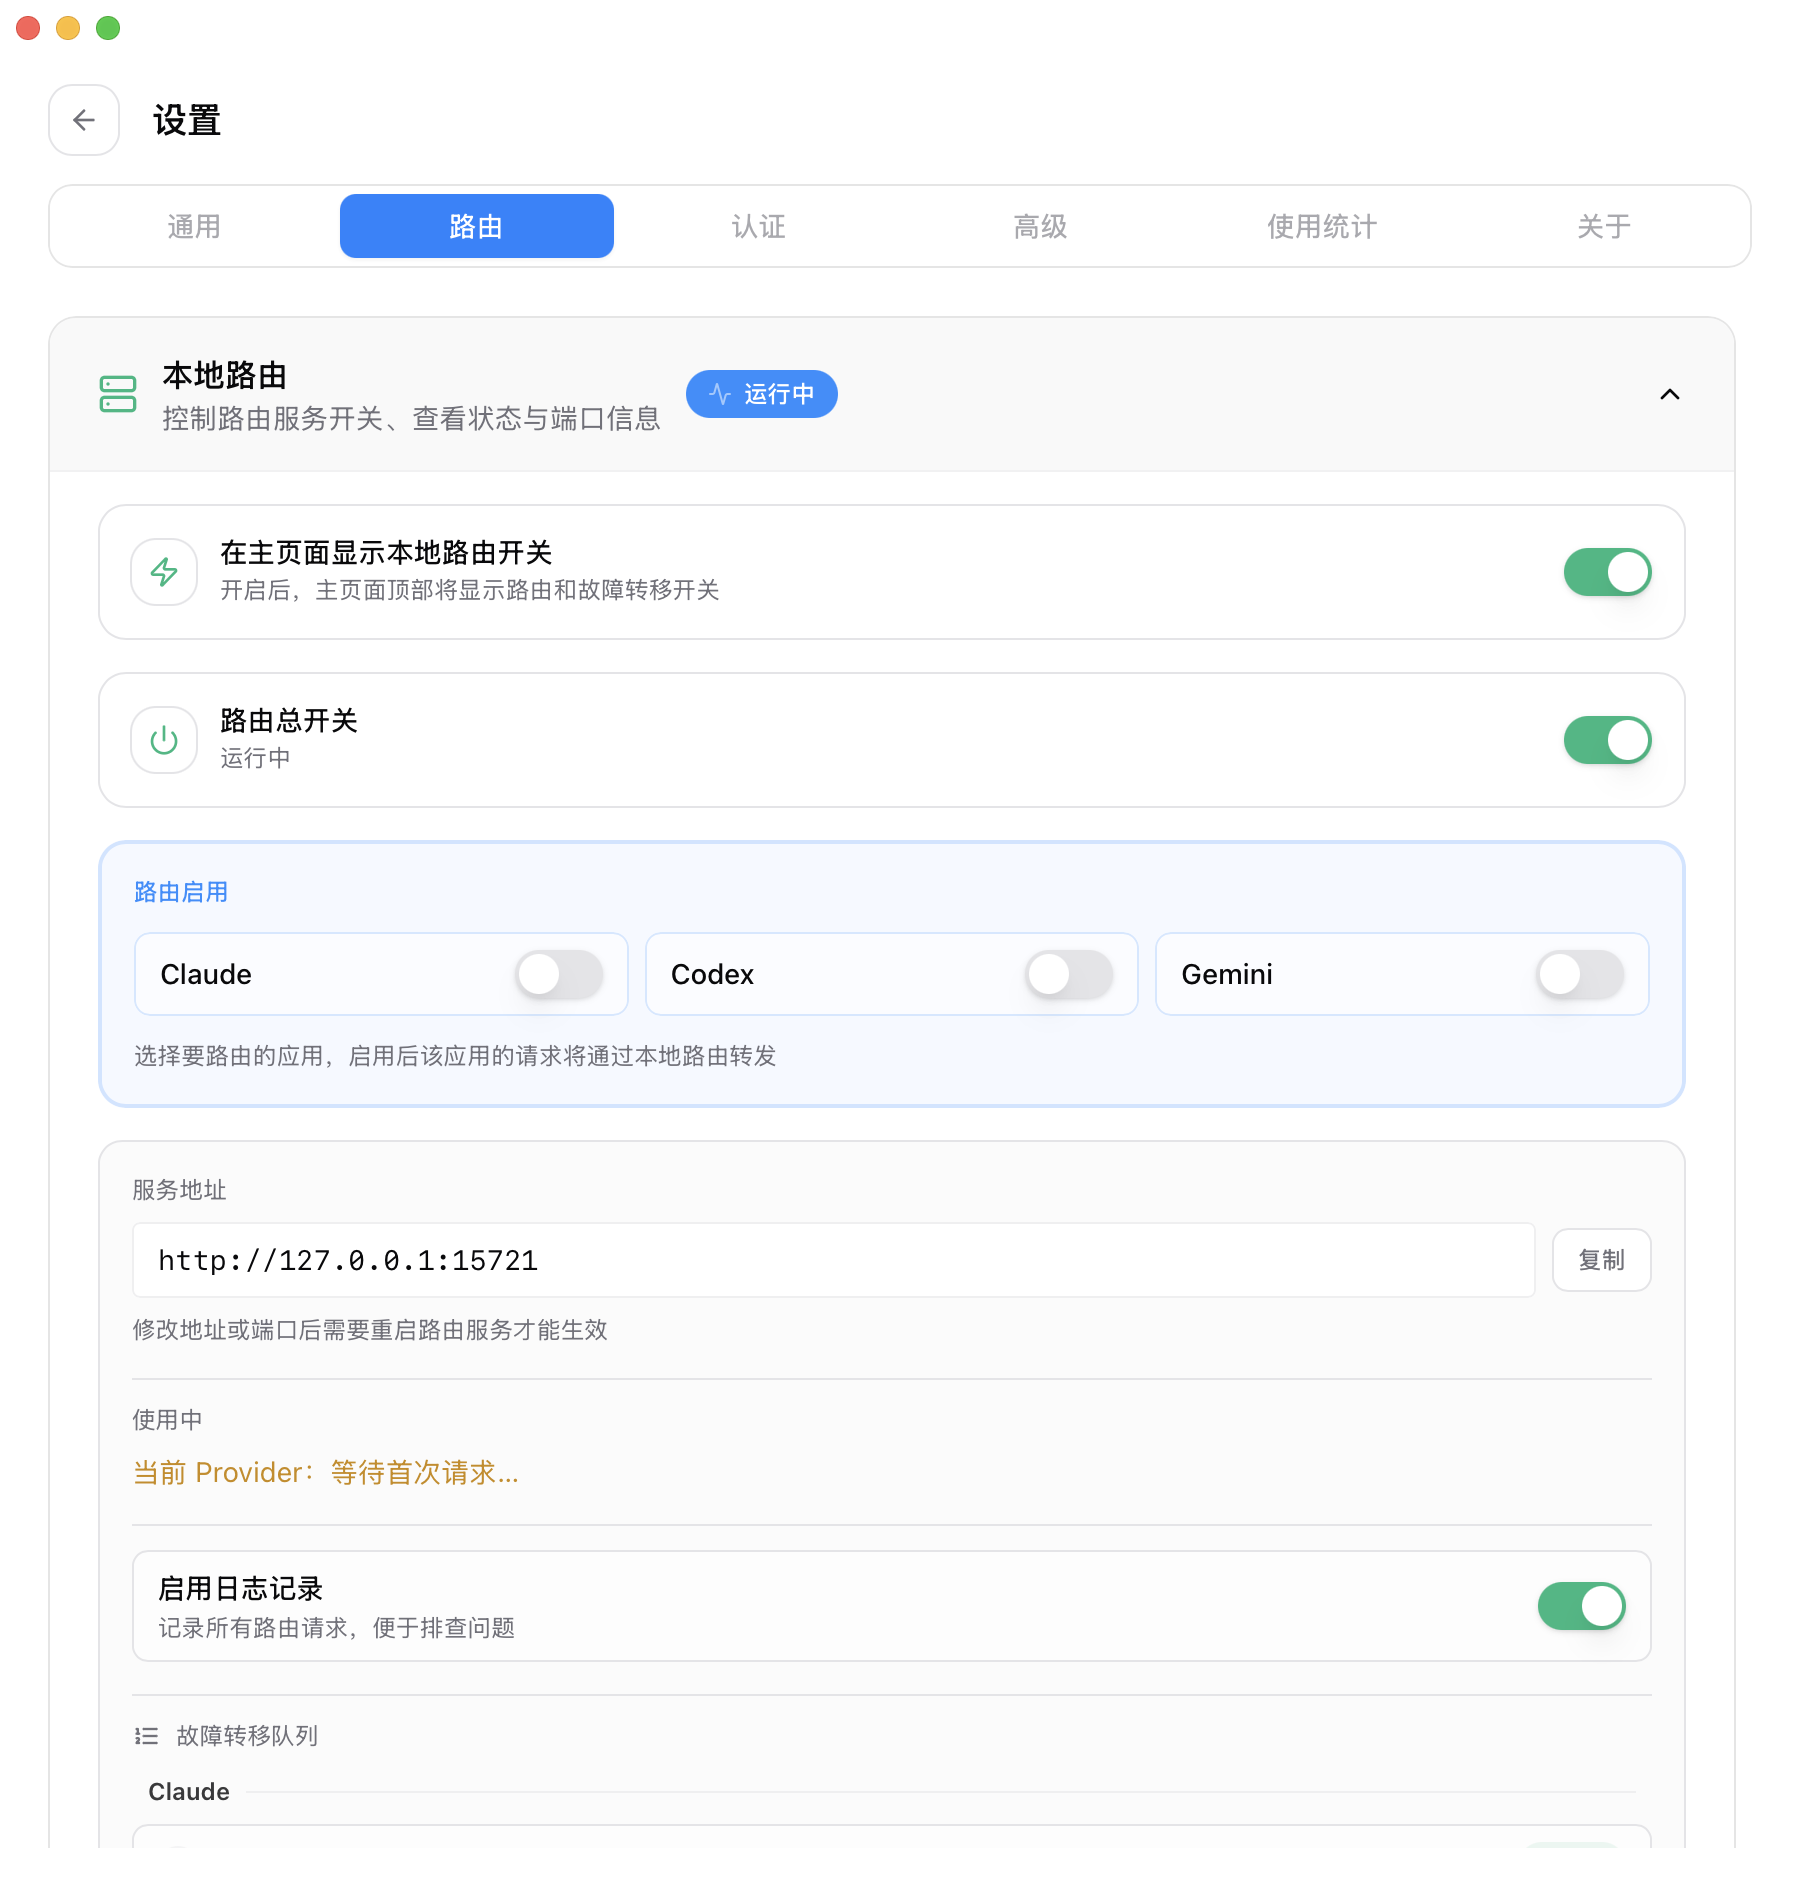Image resolution: width=1800 pixels, height=1880 pixels.
Task: Click the back arrow button
Action: pos(84,120)
